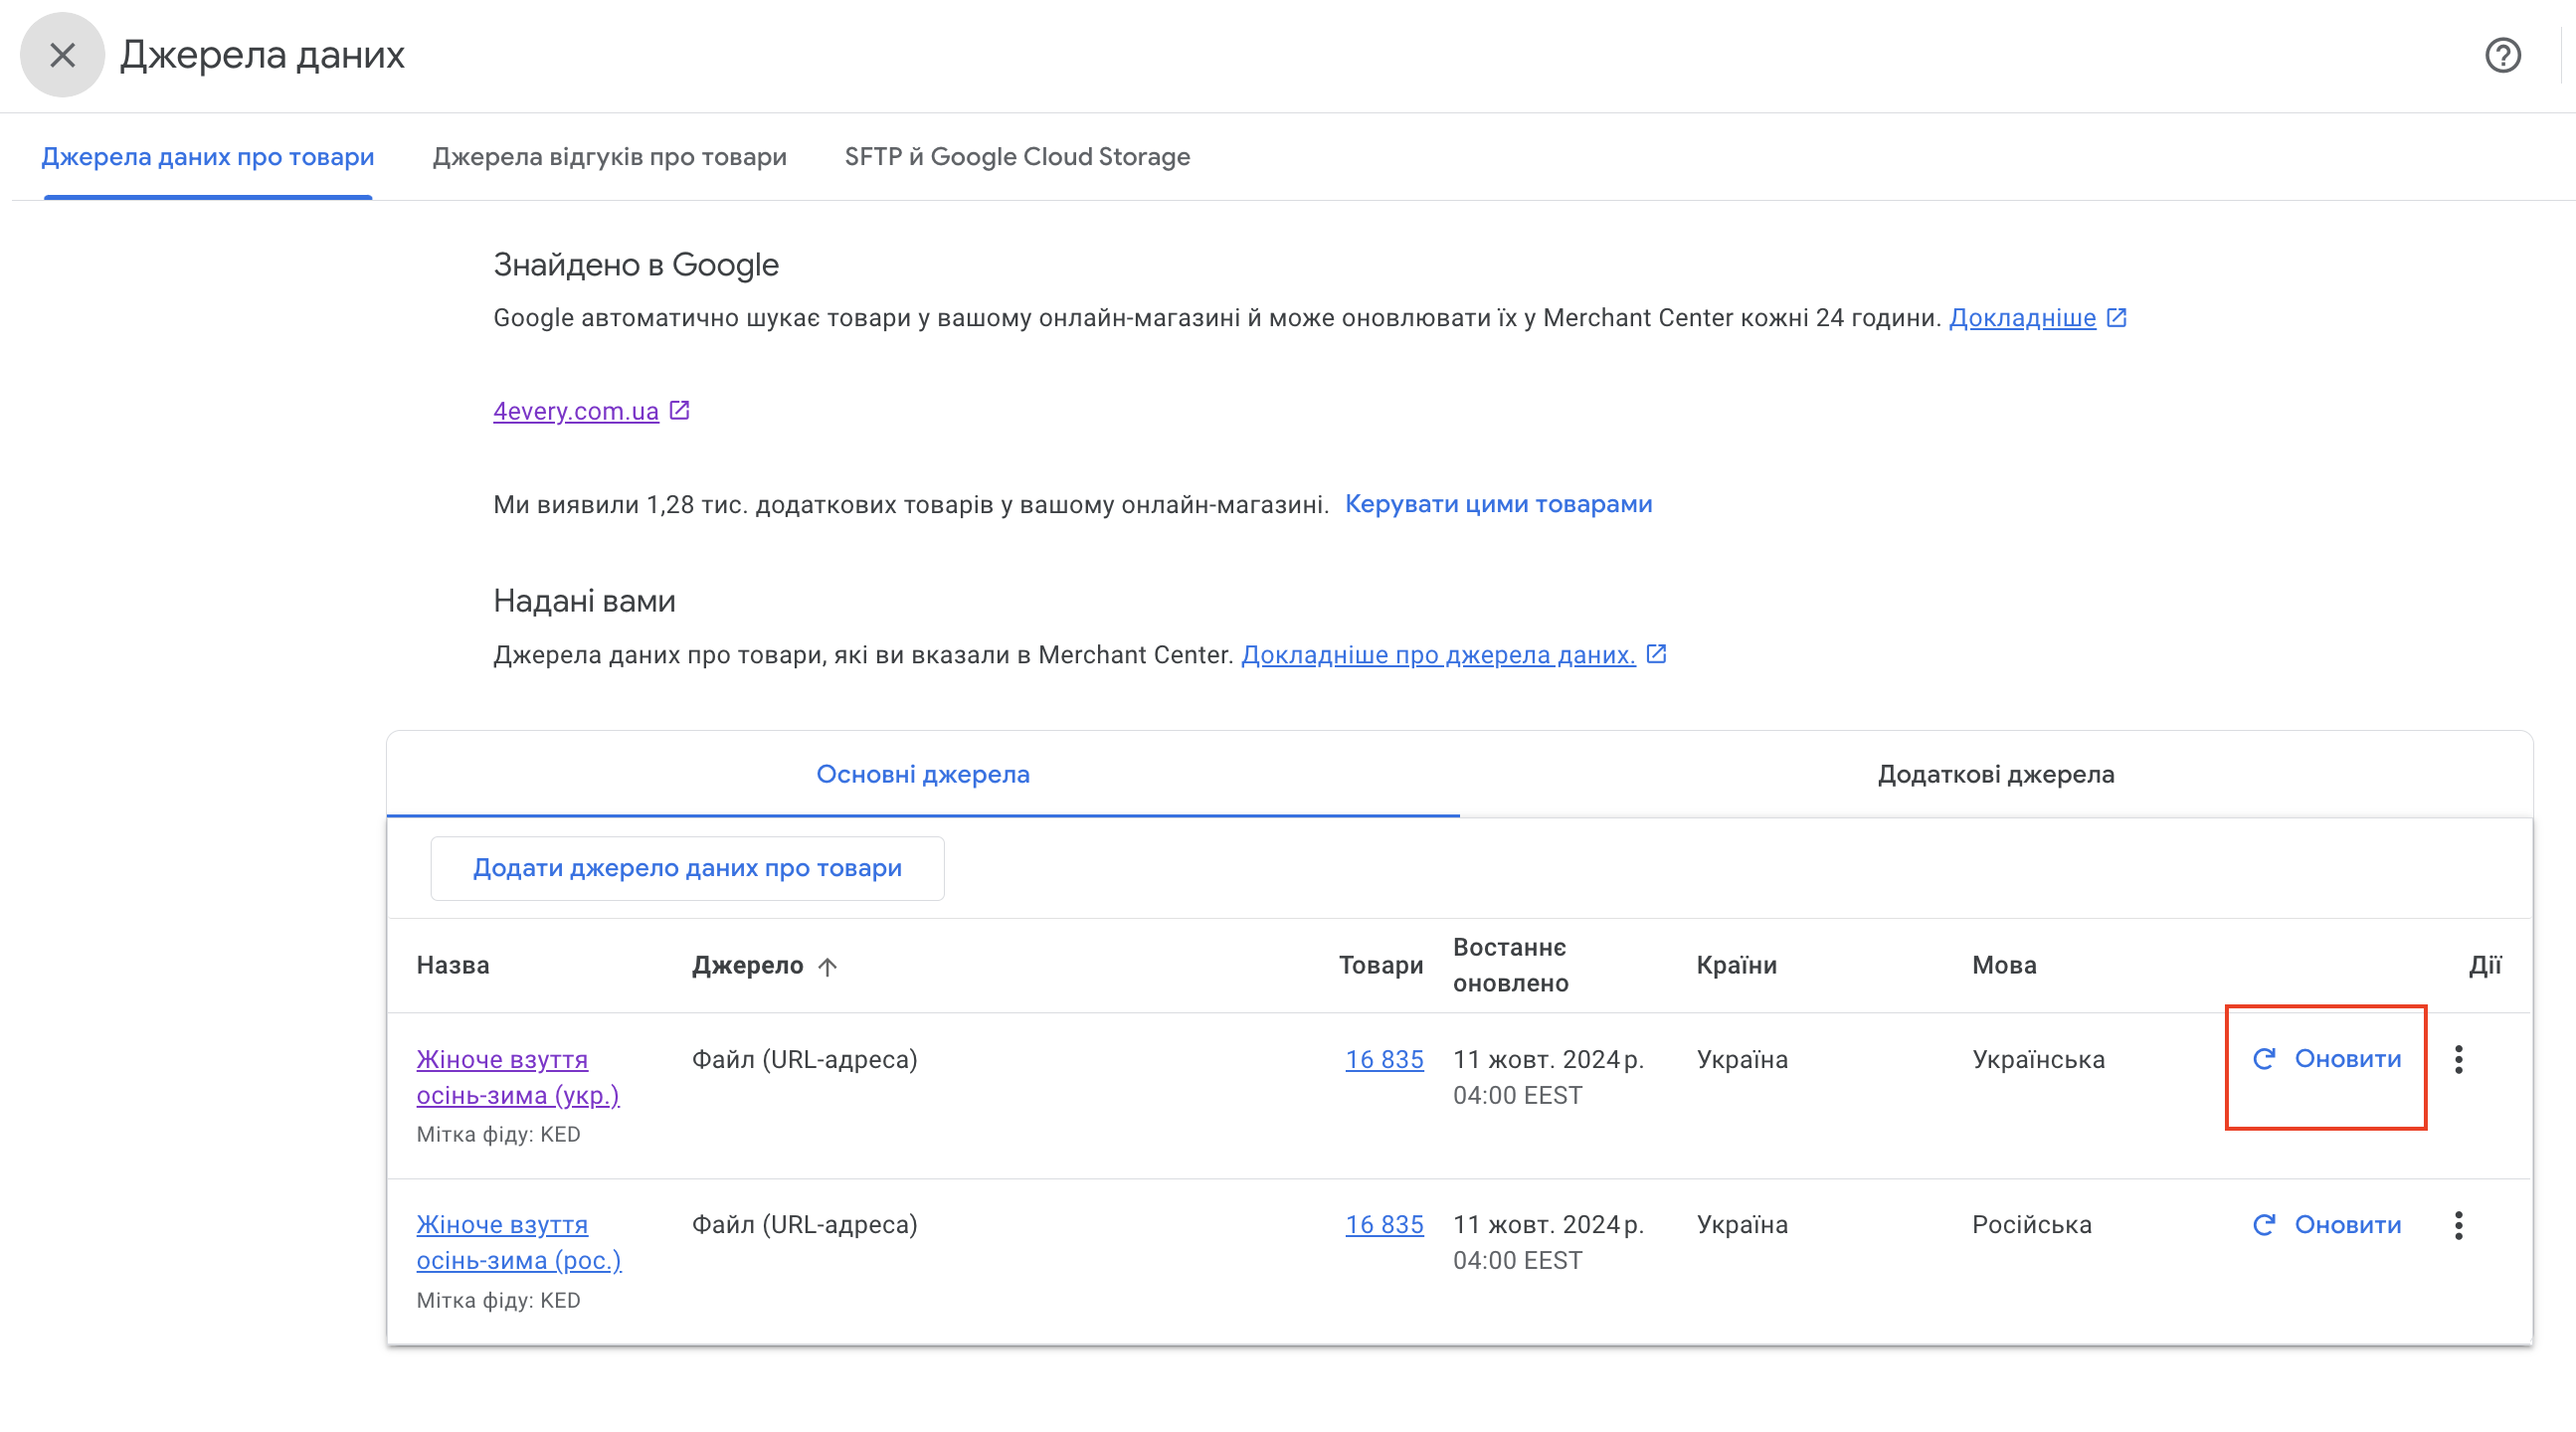Open Жіноче взуття осінь-зима (укр.) feed
This screenshot has width=2576, height=1432.
point(518,1077)
